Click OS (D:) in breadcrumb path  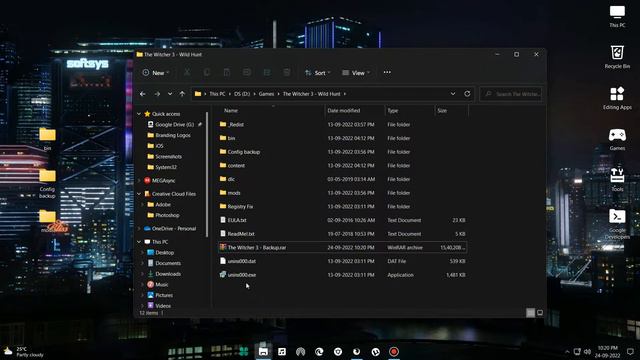click(x=242, y=94)
